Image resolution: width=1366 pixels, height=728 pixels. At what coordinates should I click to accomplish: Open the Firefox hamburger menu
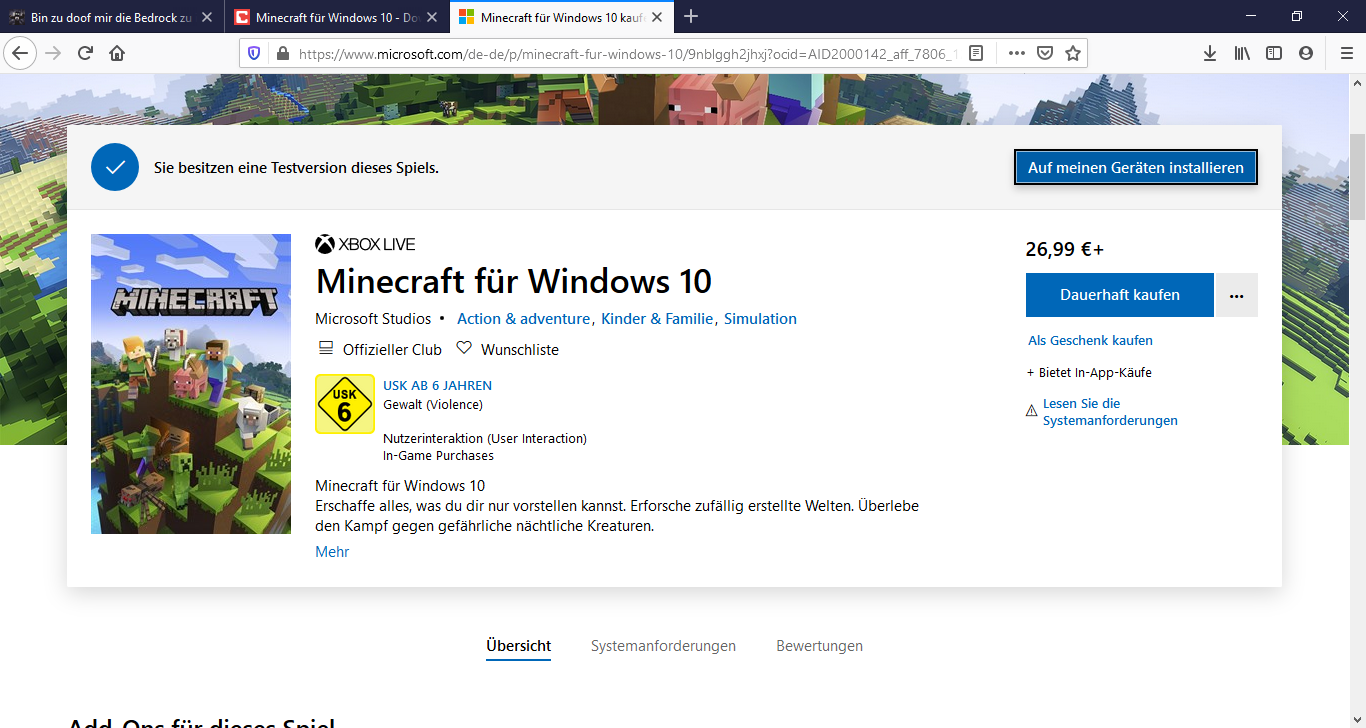[x=1346, y=53]
